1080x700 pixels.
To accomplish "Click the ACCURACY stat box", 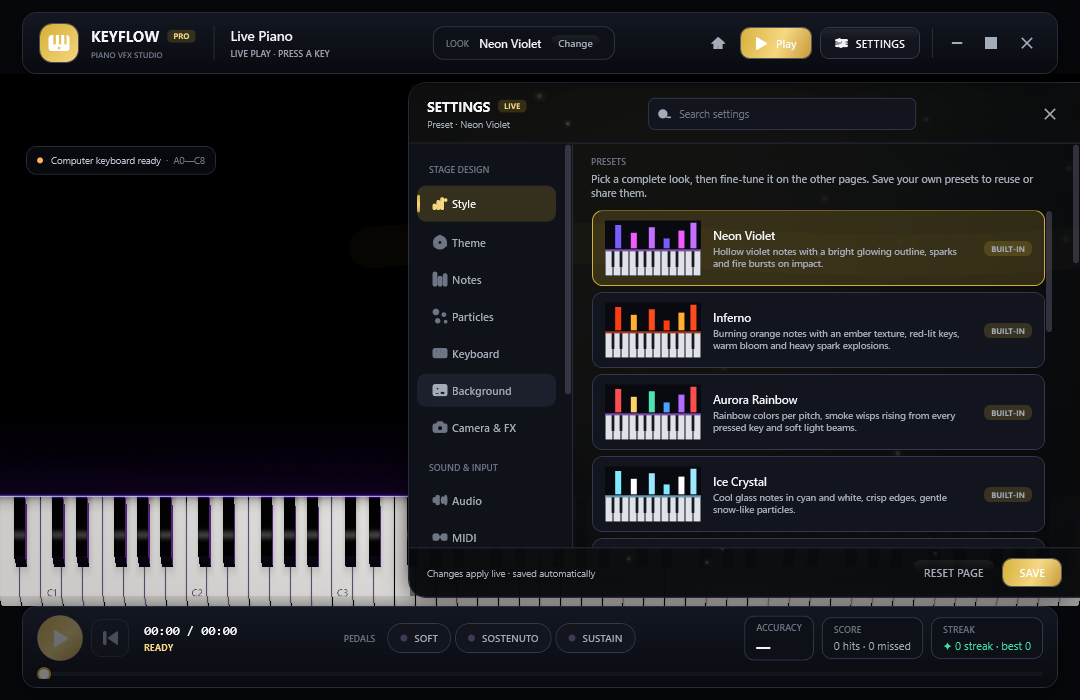I will click(x=779, y=638).
